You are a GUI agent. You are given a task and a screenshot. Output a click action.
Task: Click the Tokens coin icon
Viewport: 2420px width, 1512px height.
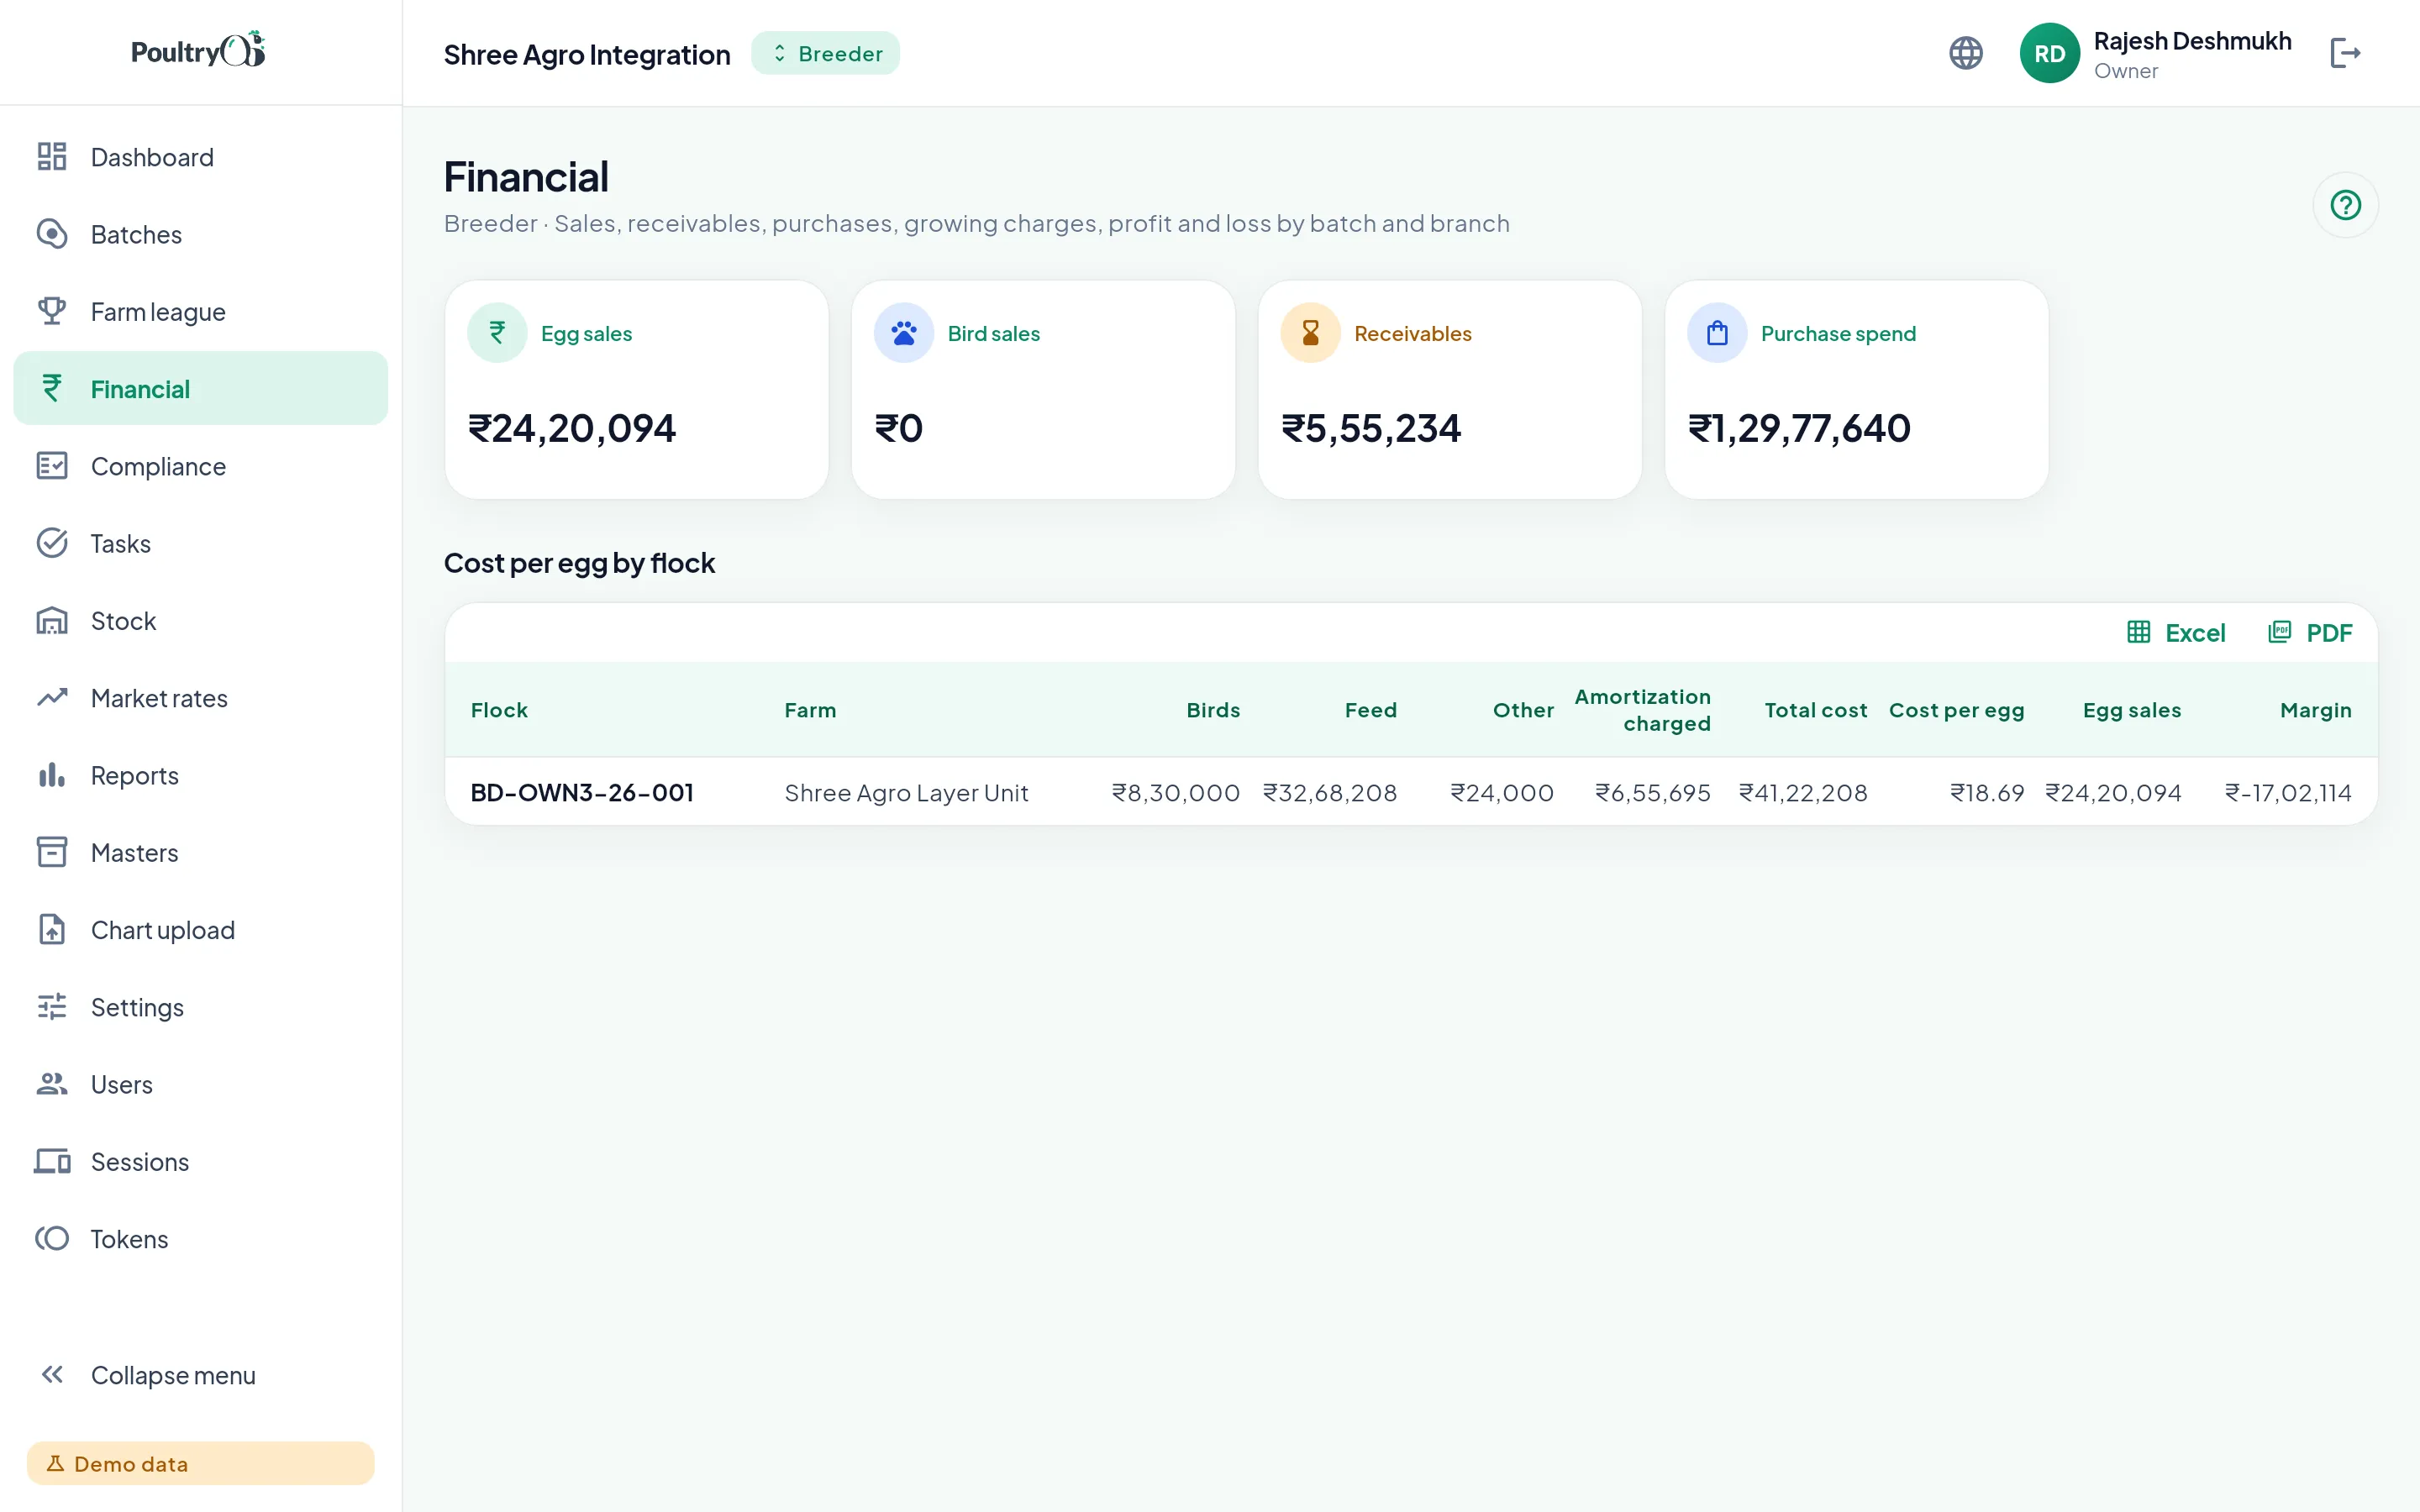click(x=52, y=1238)
